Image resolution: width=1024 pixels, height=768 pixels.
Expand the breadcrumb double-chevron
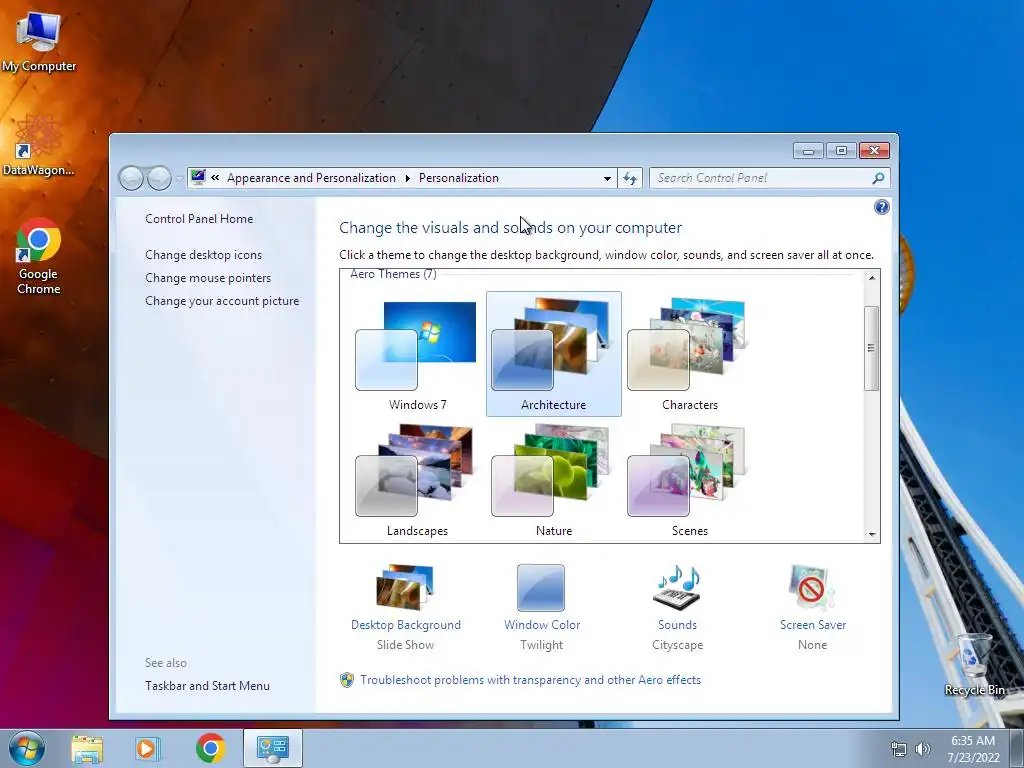(x=215, y=178)
